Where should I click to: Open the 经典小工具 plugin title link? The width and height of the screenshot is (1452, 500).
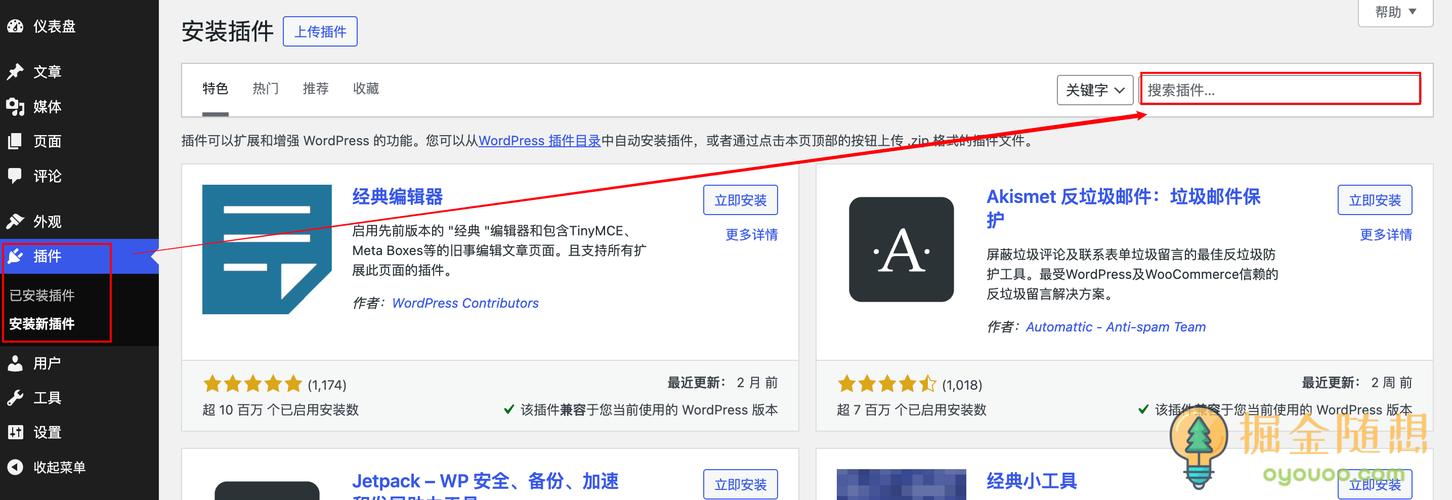tap(1032, 482)
